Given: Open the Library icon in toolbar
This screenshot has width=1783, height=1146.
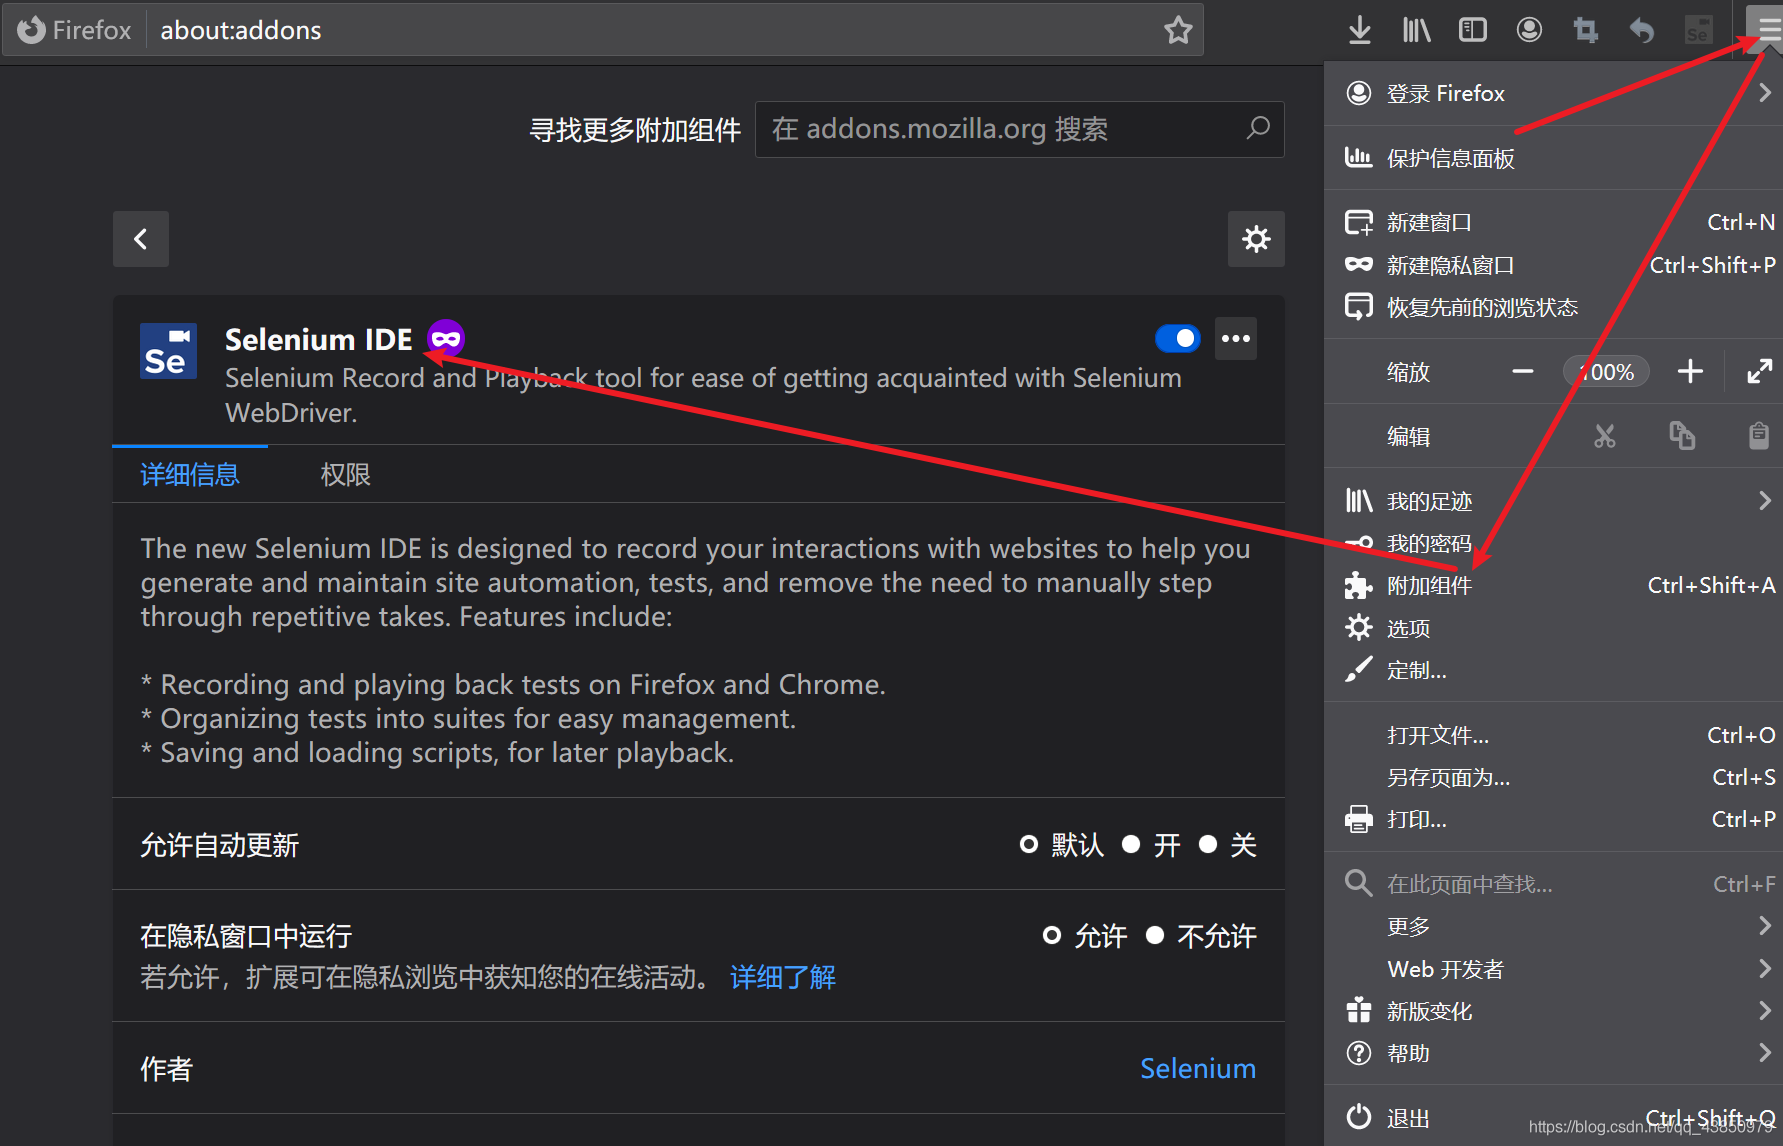Looking at the screenshot, I should click(1416, 30).
